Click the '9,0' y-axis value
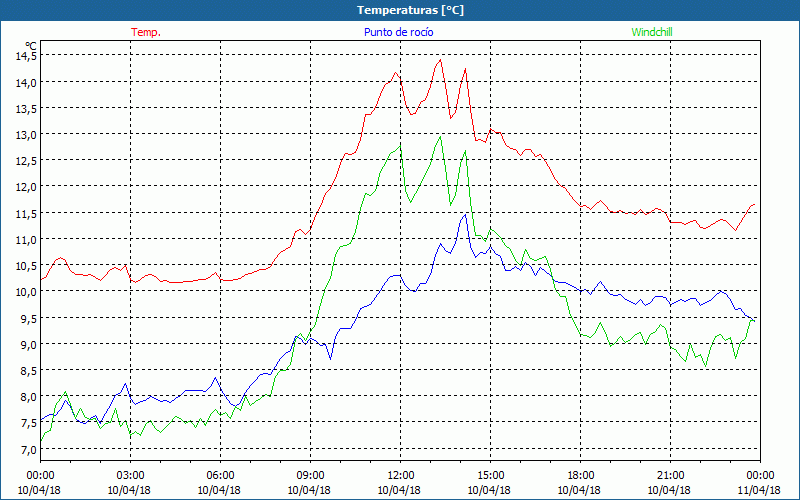The width and height of the screenshot is (800, 500). [29, 344]
